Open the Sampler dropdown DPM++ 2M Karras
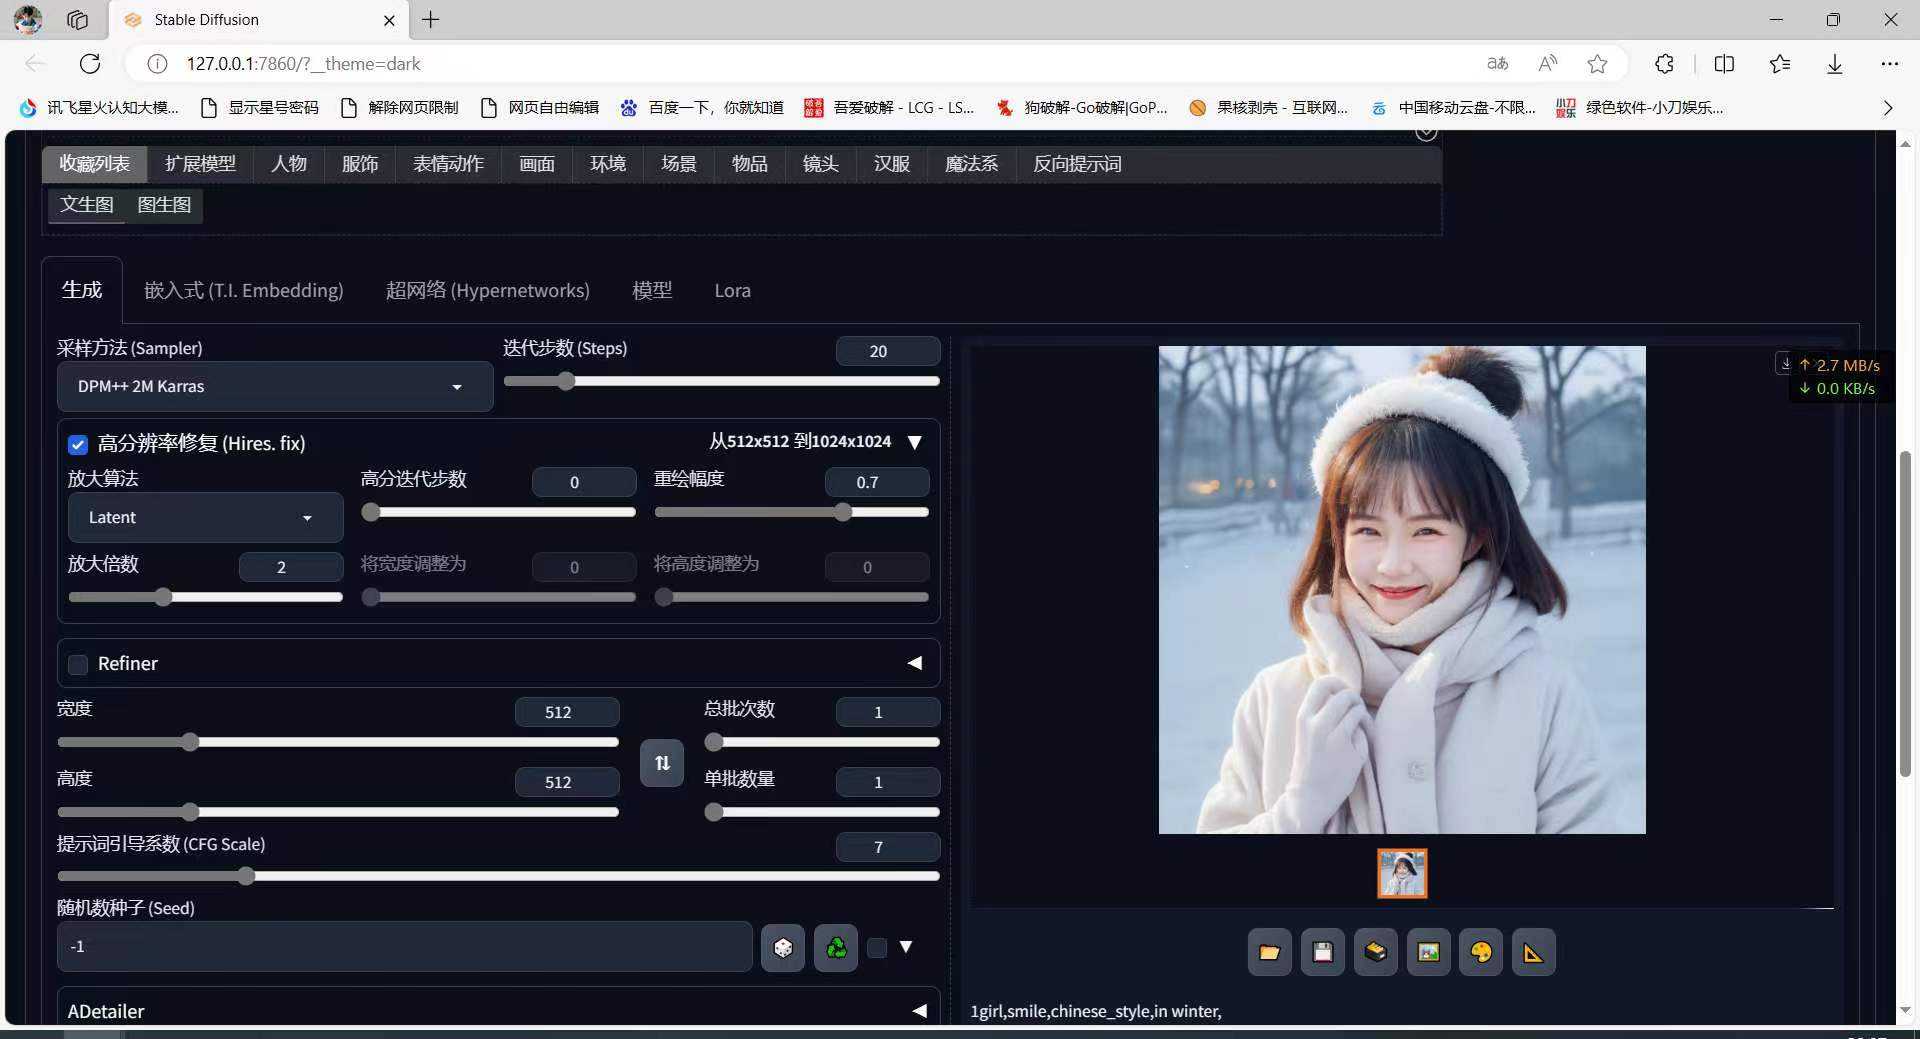Screen dimensions: 1920x1039 click(x=275, y=387)
